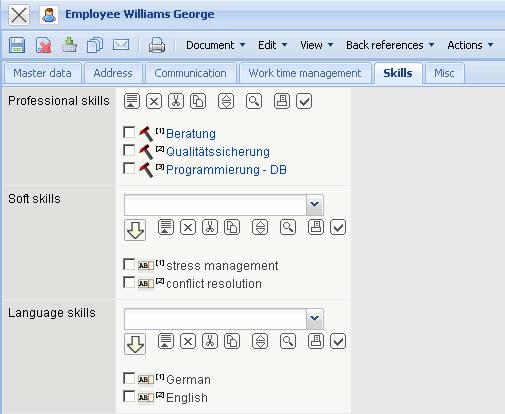505x414 pixels.
Task: Open the Back references dropdown menu
Action: click(x=390, y=45)
